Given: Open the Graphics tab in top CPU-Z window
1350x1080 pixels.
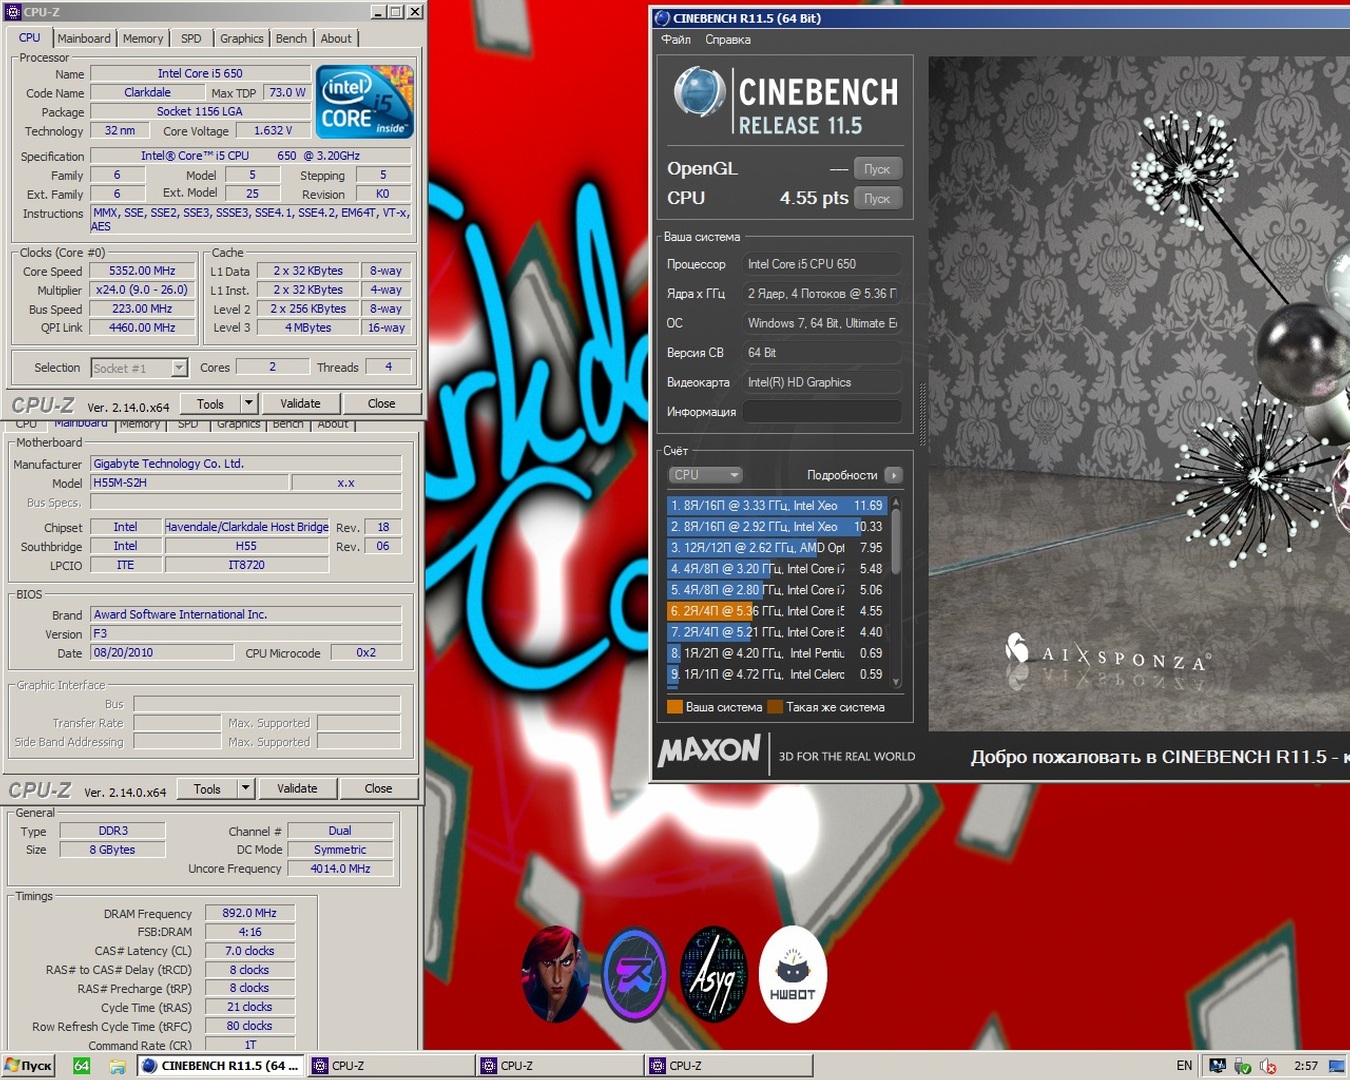Looking at the screenshot, I should tap(242, 39).
